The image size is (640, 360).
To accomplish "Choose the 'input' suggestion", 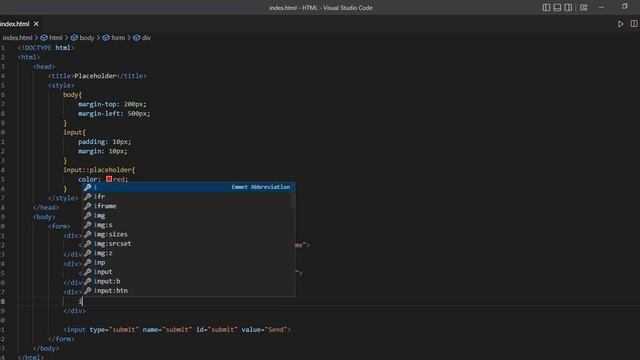I will (189, 271).
